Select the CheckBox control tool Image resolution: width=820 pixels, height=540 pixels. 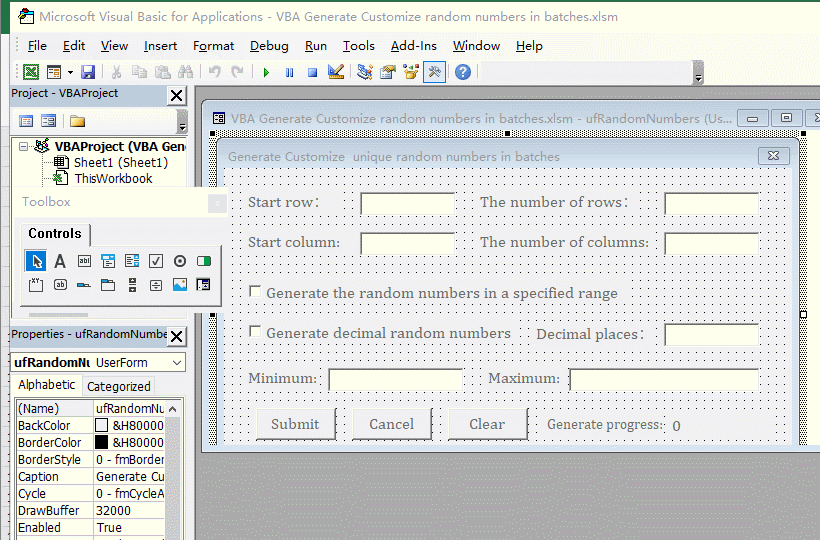point(156,261)
